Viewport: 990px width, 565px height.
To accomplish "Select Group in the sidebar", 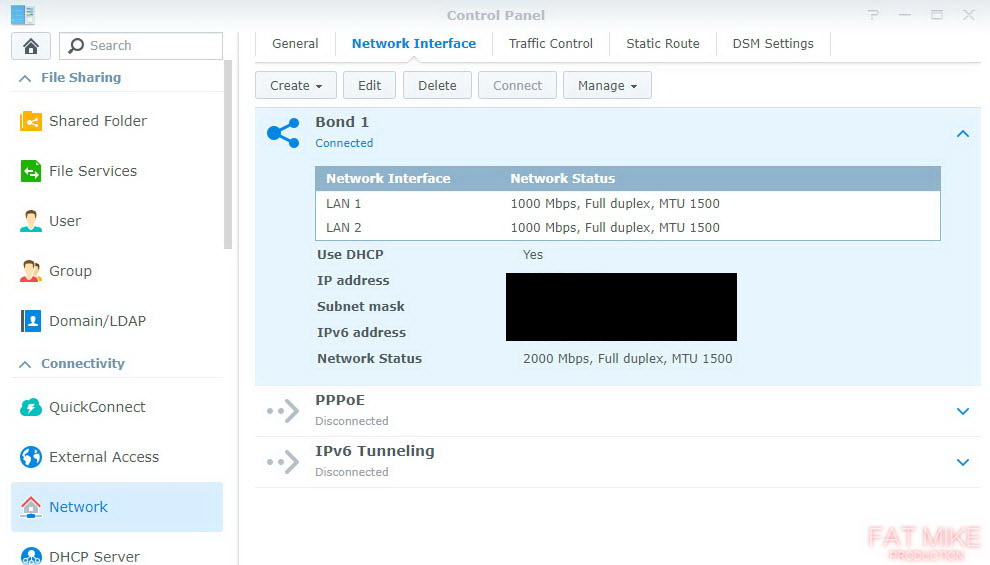I will [117, 271].
